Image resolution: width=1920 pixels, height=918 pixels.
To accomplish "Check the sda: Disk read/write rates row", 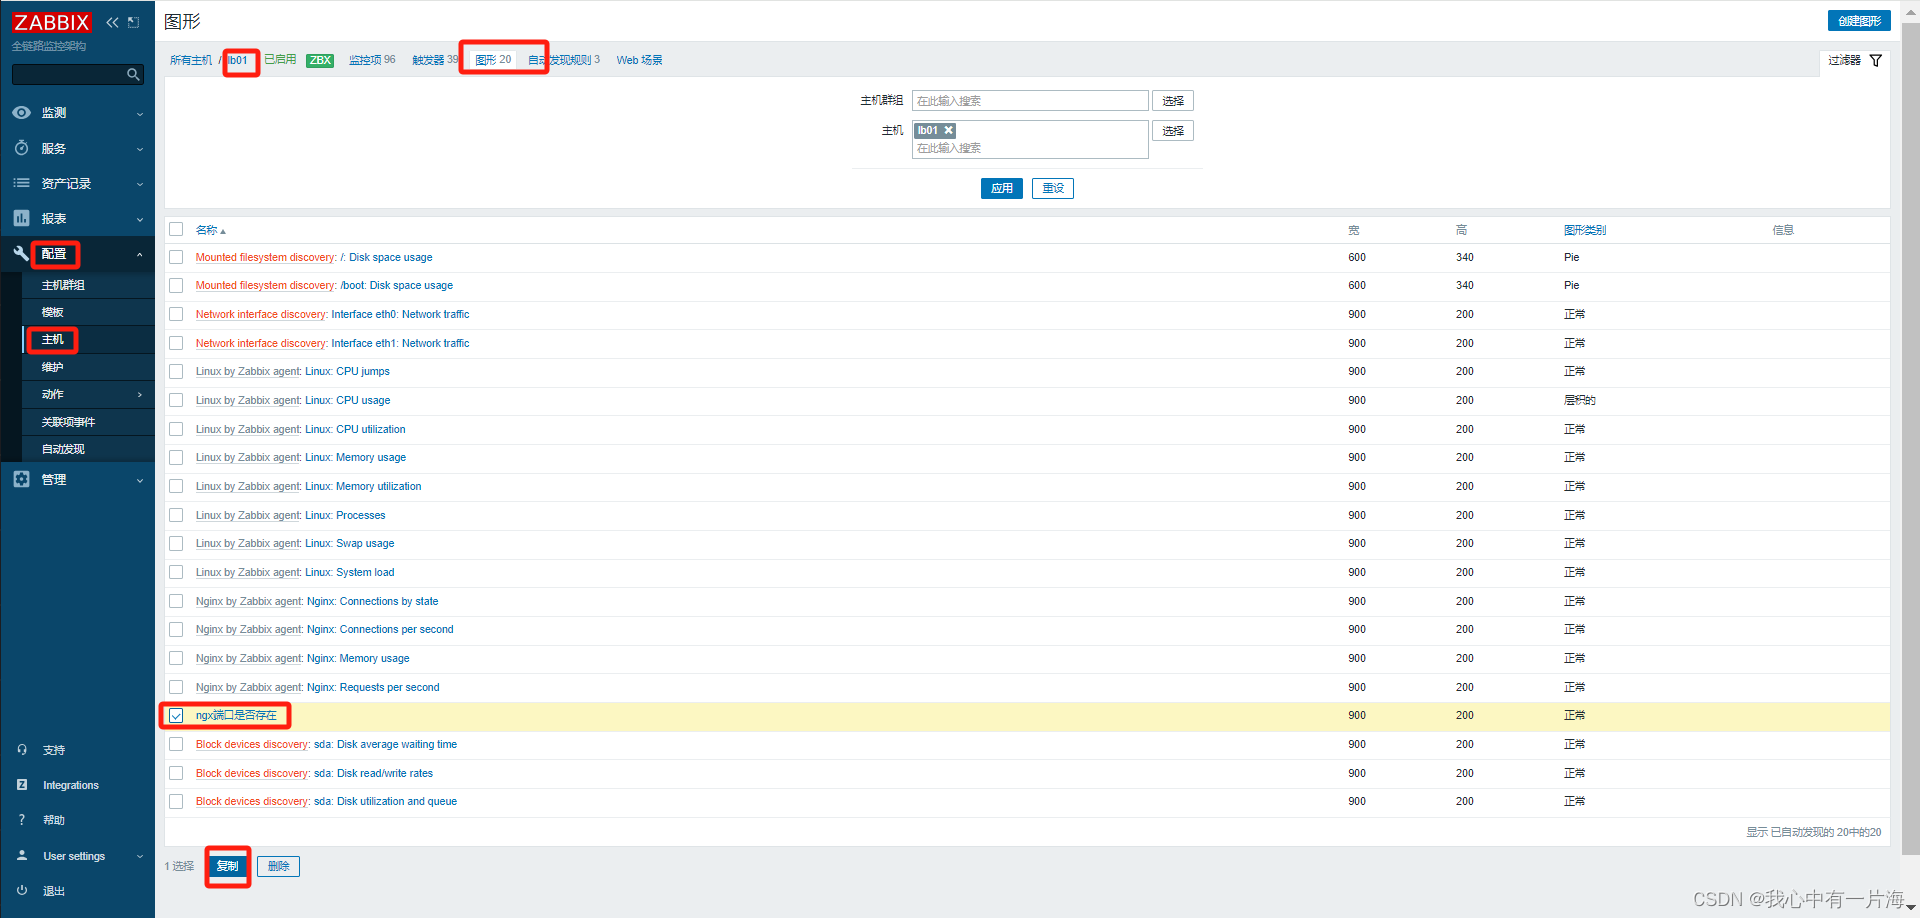I will coord(176,773).
